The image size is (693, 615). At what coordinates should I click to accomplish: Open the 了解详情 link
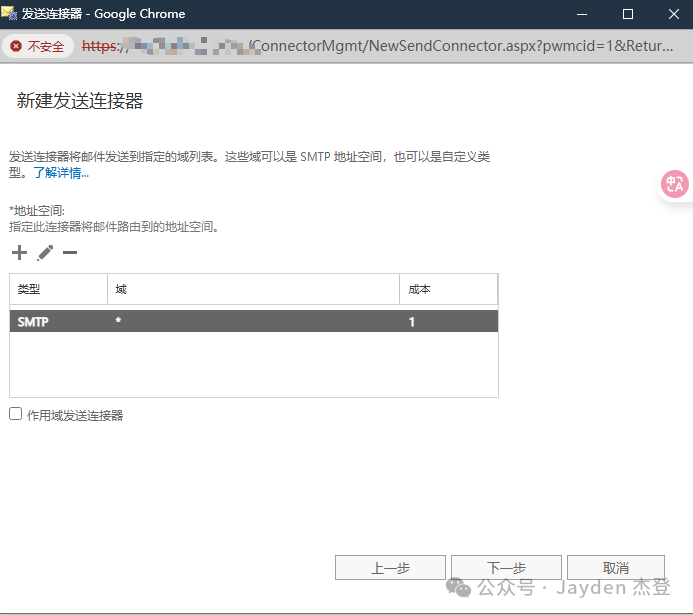pyautogui.click(x=60, y=173)
